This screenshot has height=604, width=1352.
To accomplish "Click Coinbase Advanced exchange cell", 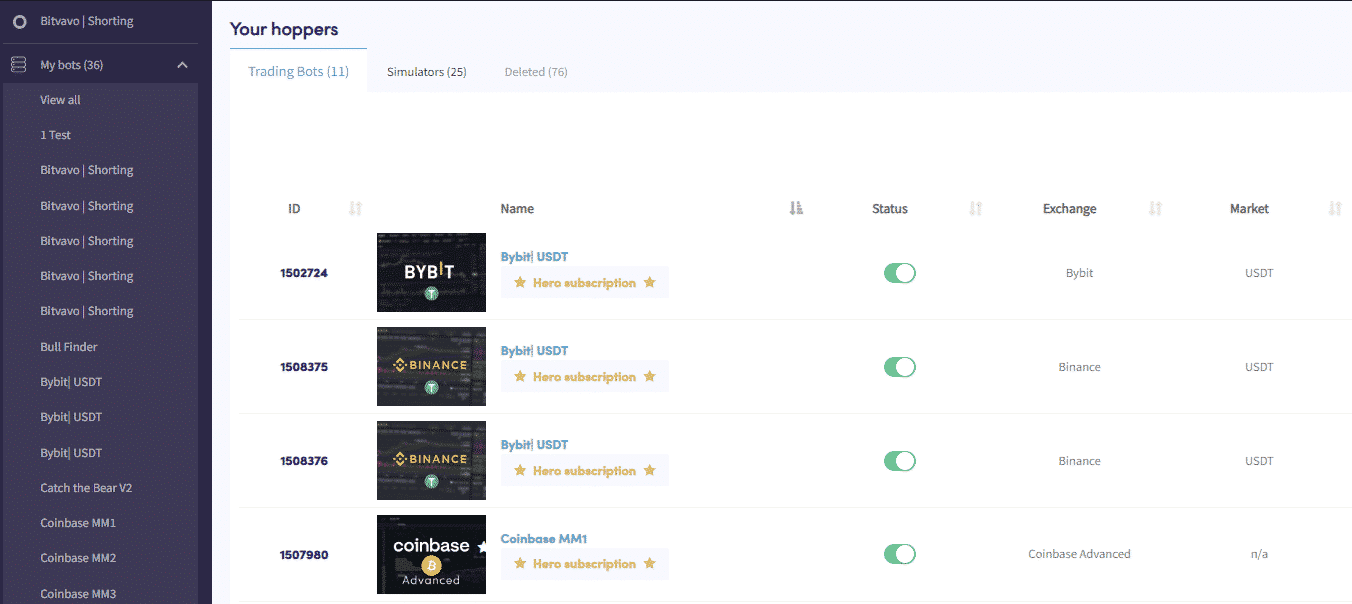I will (x=1079, y=554).
